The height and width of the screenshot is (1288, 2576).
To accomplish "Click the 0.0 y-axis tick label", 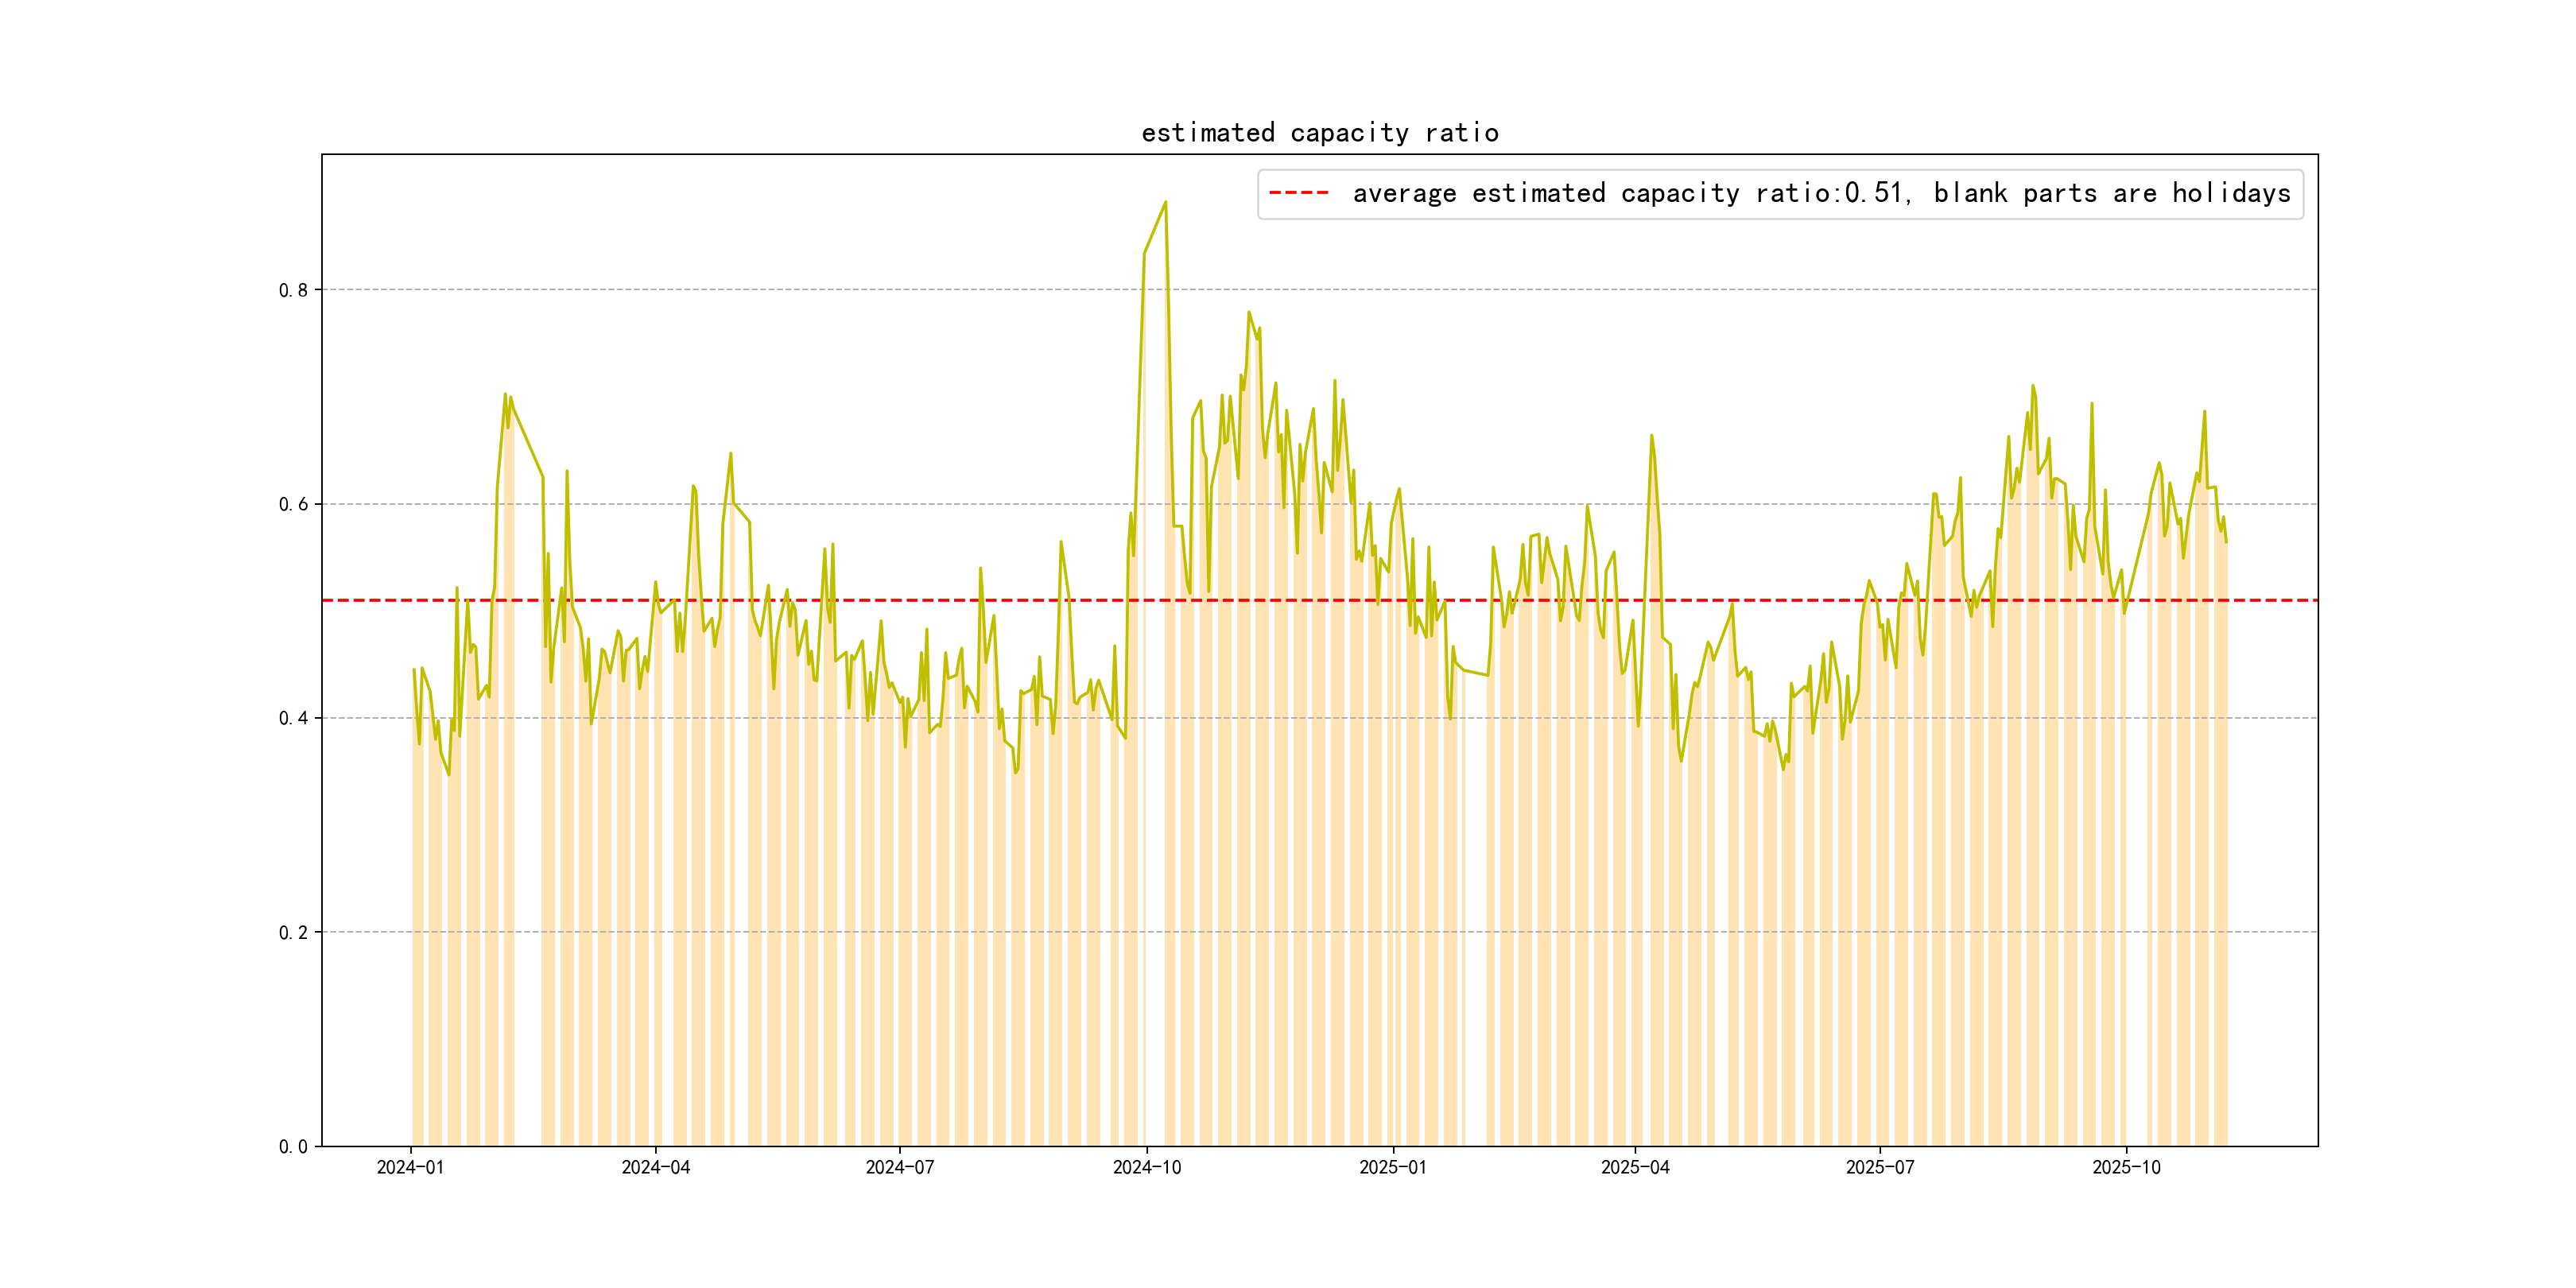I will pyautogui.click(x=293, y=1146).
